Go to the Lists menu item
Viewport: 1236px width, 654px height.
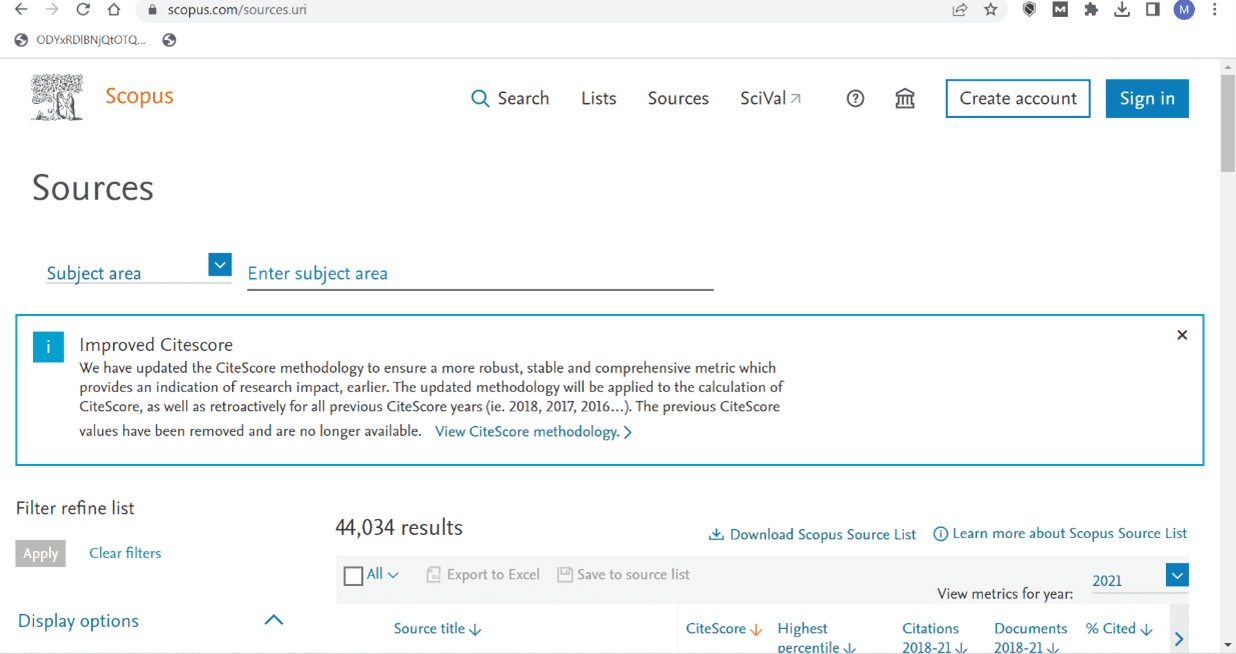point(598,98)
